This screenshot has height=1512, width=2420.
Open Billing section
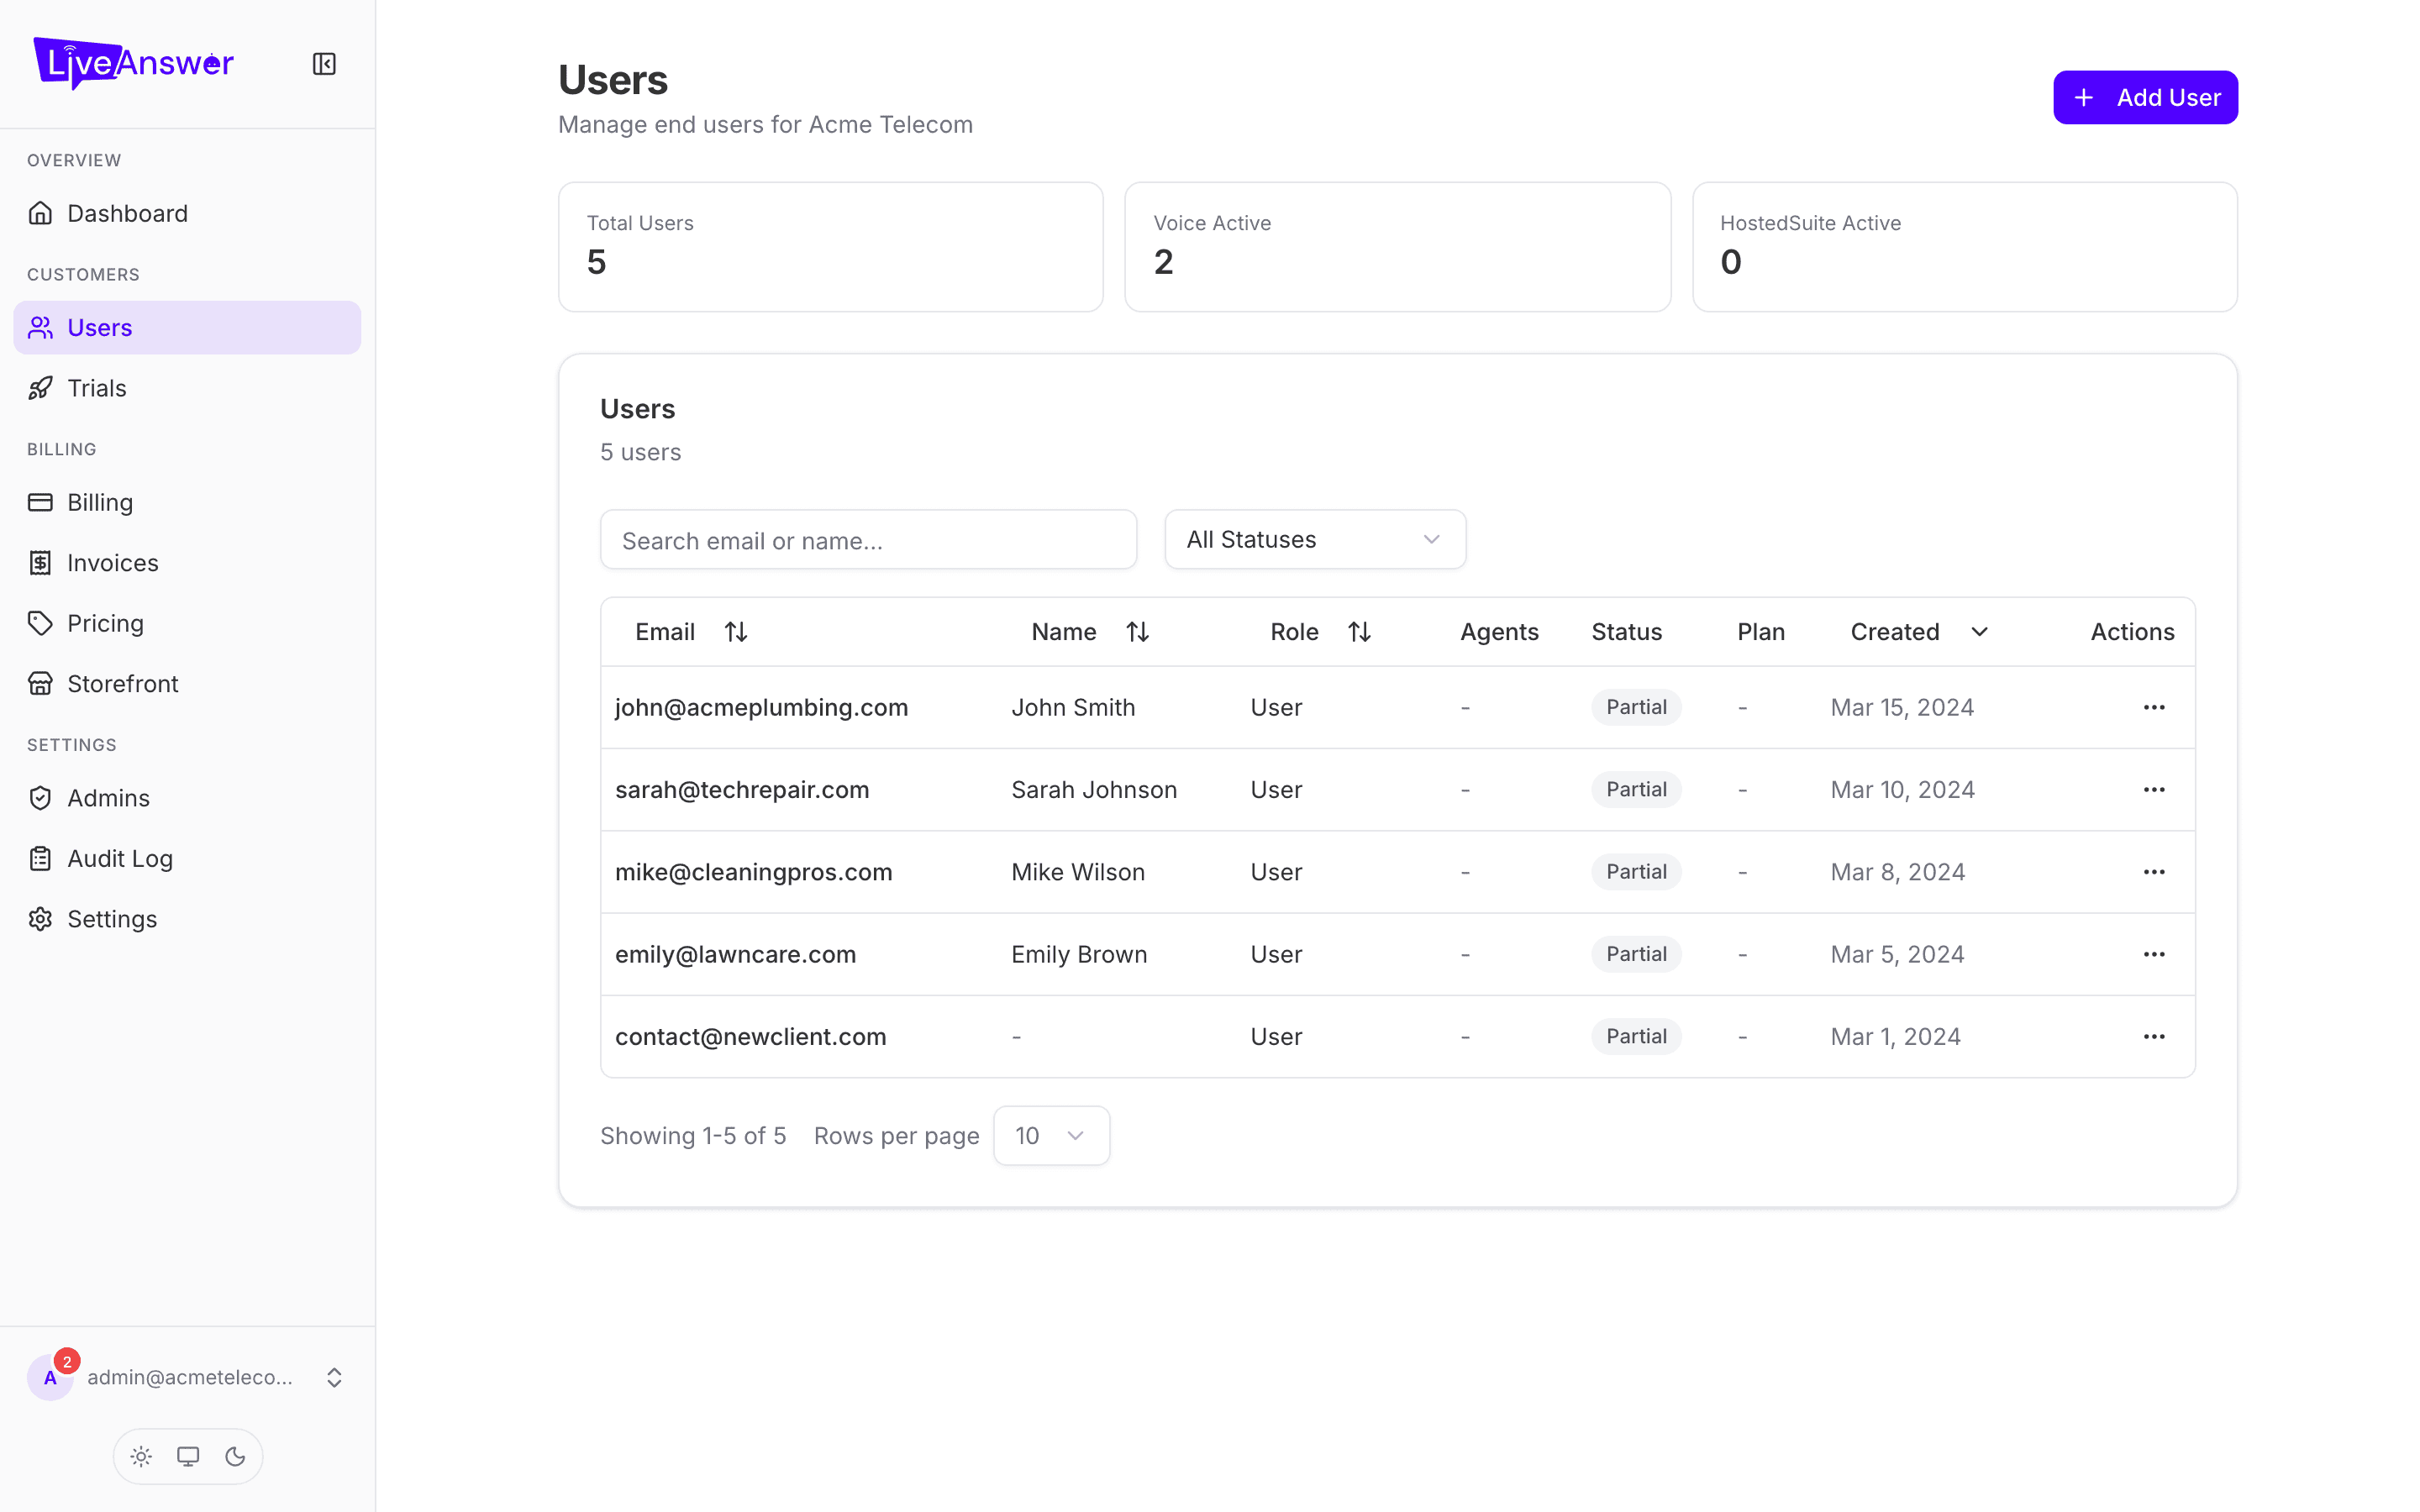pyautogui.click(x=187, y=502)
